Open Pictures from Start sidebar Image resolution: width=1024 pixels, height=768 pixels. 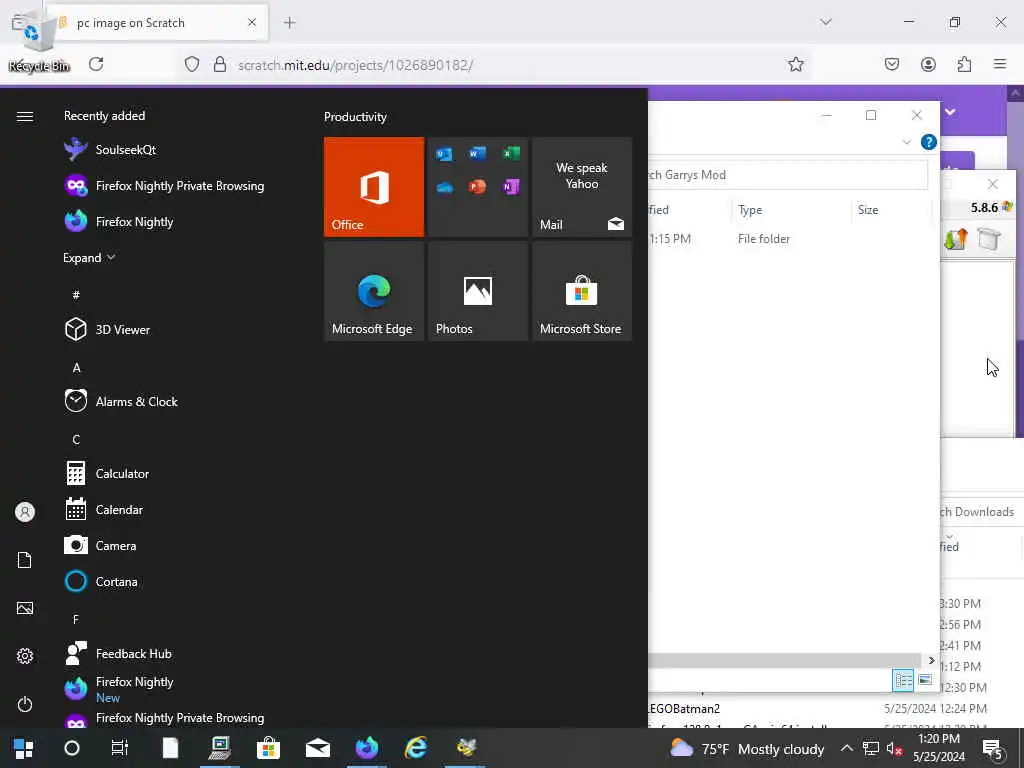(25, 608)
